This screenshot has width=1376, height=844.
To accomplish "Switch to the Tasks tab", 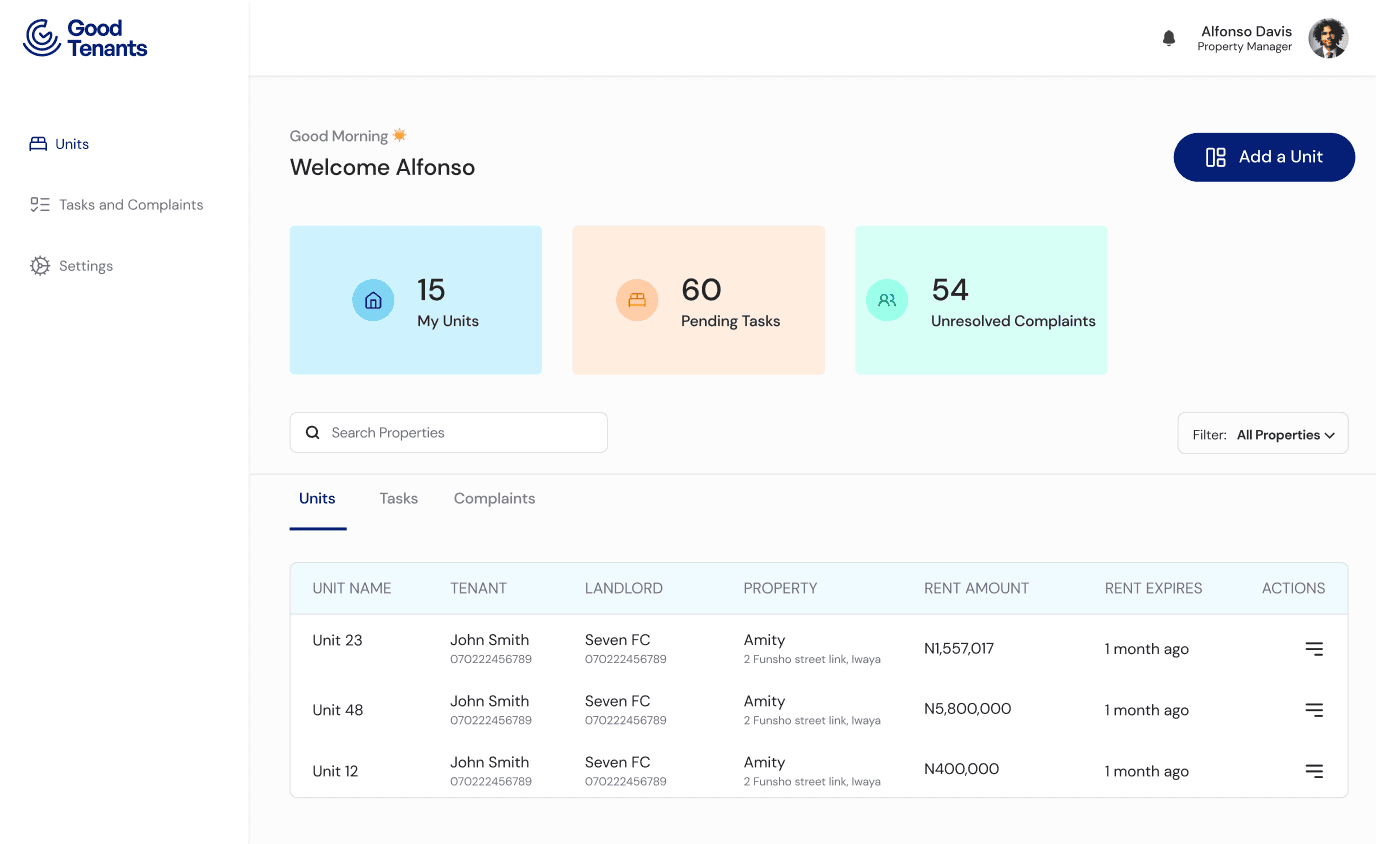I will 398,498.
